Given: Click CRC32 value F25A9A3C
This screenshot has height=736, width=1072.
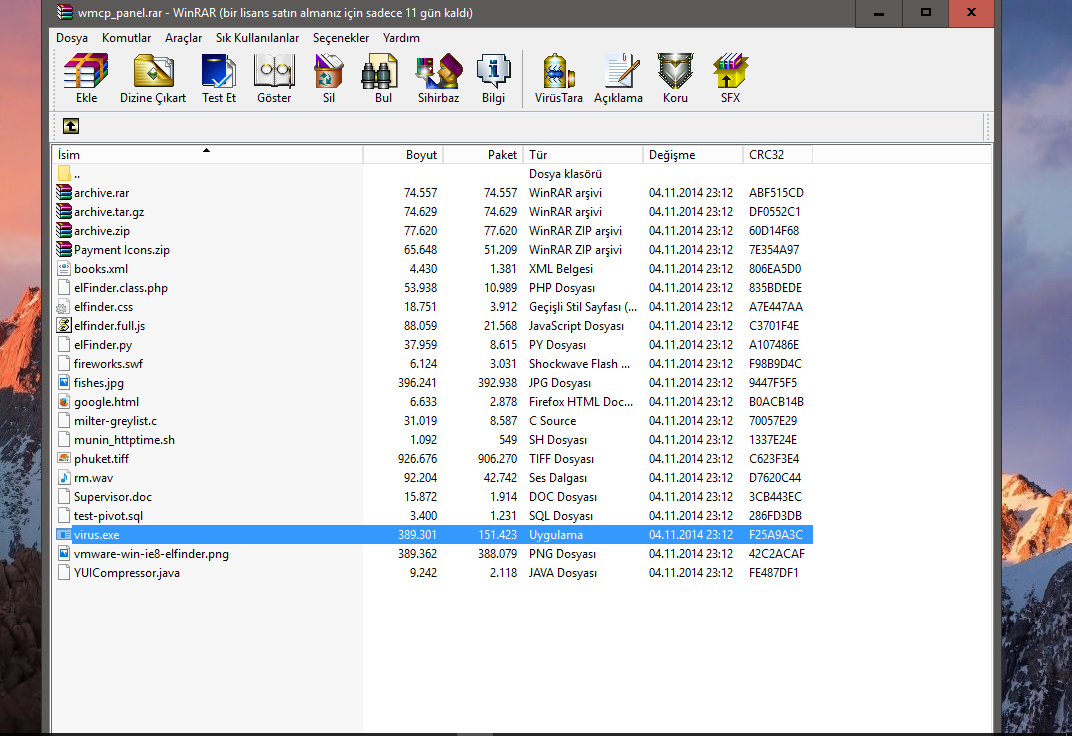Looking at the screenshot, I should [x=775, y=534].
